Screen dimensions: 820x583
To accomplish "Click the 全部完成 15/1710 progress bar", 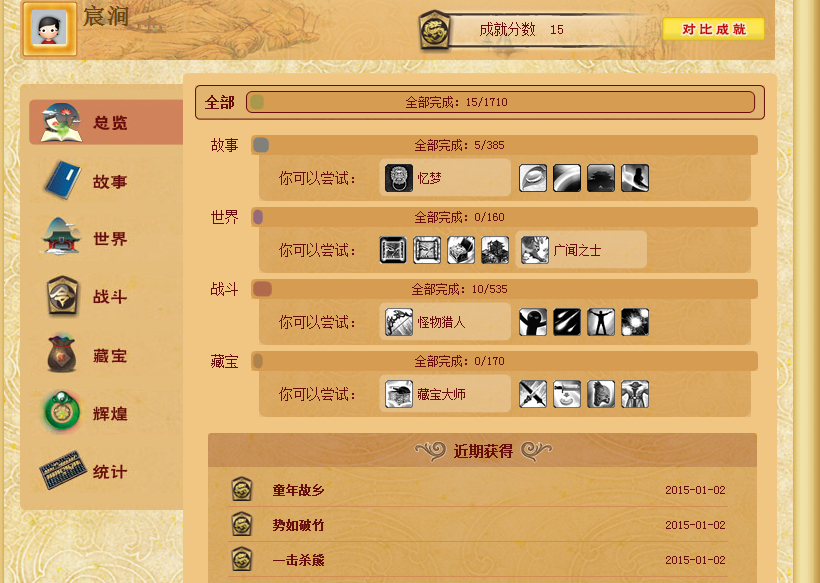I will click(x=500, y=102).
